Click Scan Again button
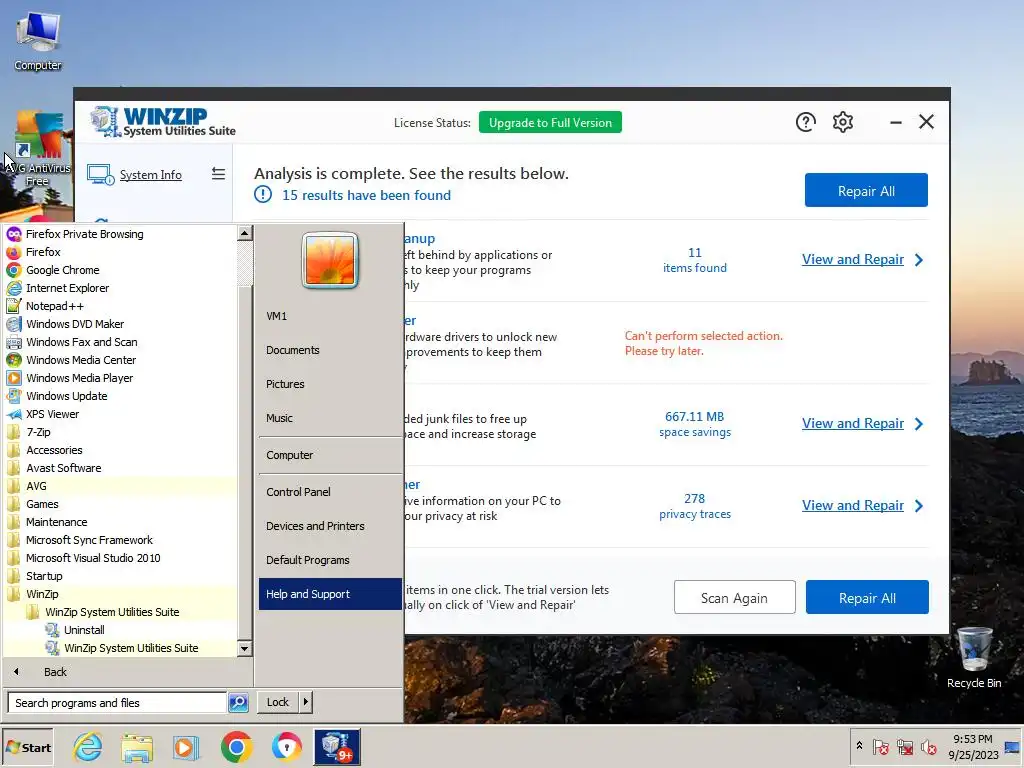The height and width of the screenshot is (768, 1024). (734, 598)
